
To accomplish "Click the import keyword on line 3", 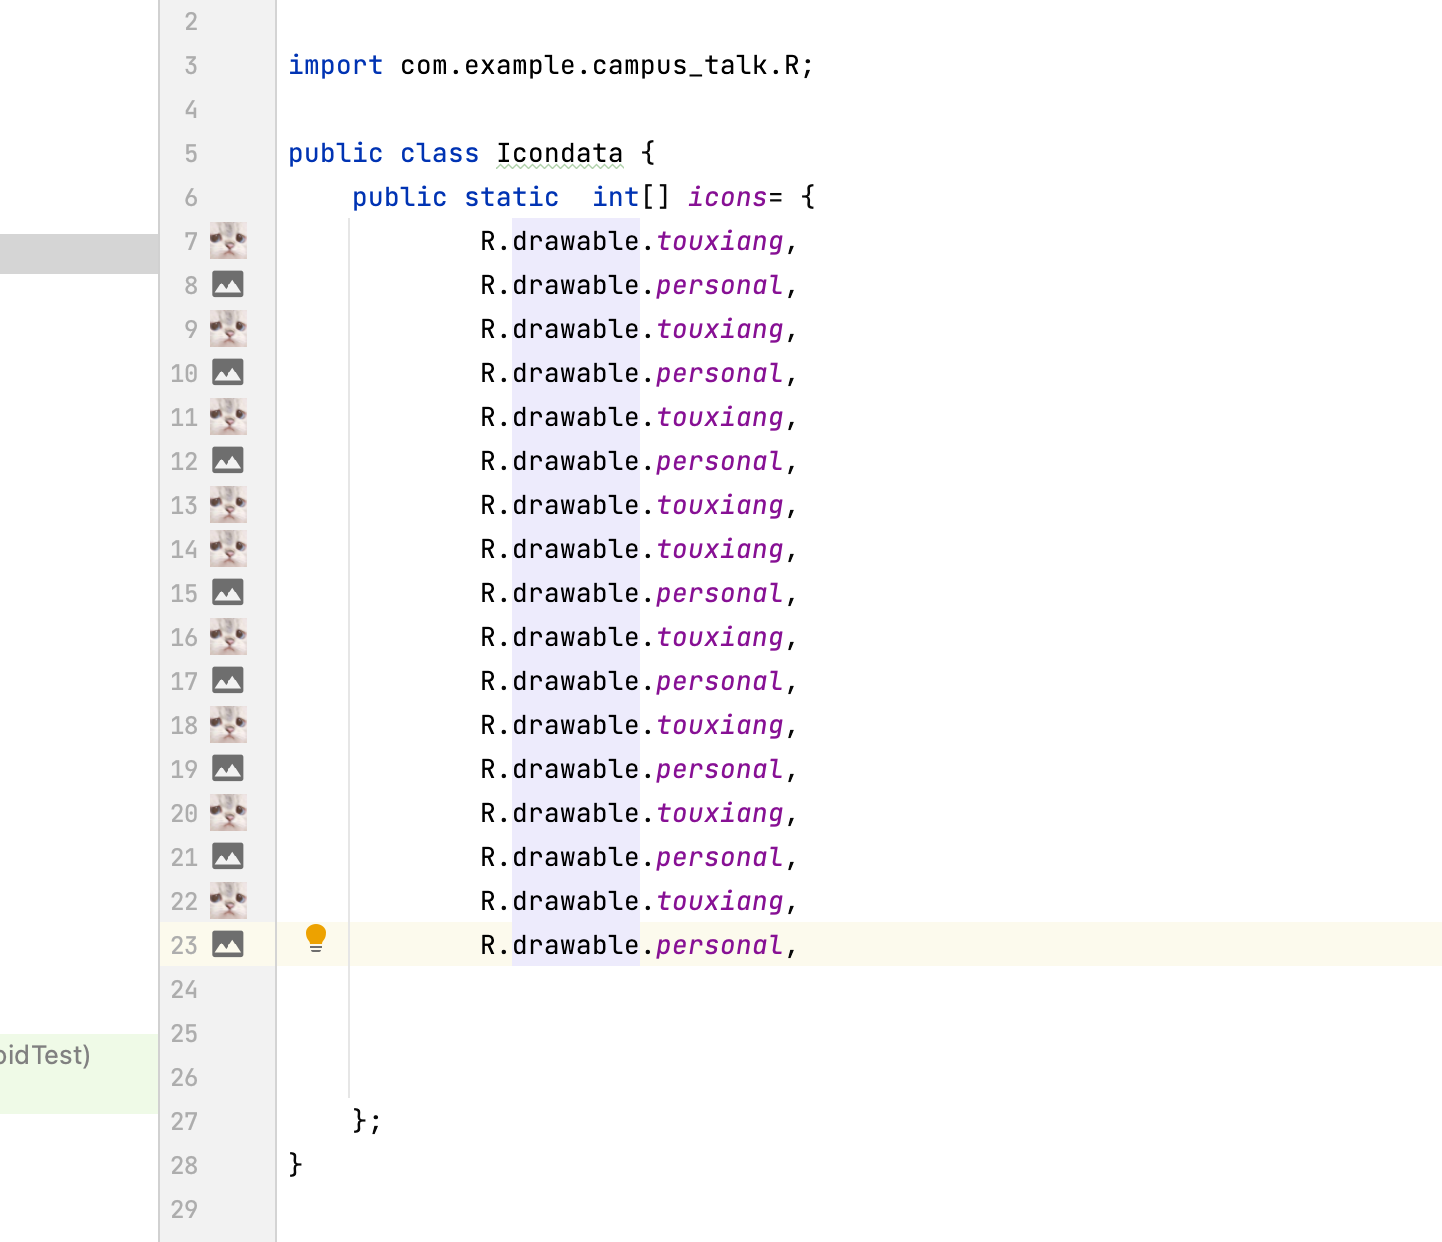I will point(336,66).
